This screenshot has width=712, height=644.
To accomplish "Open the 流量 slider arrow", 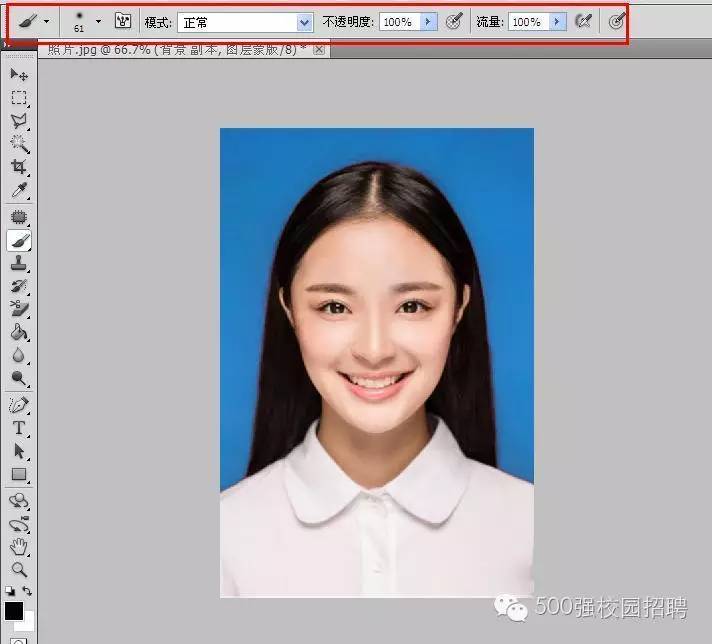I will [x=557, y=22].
